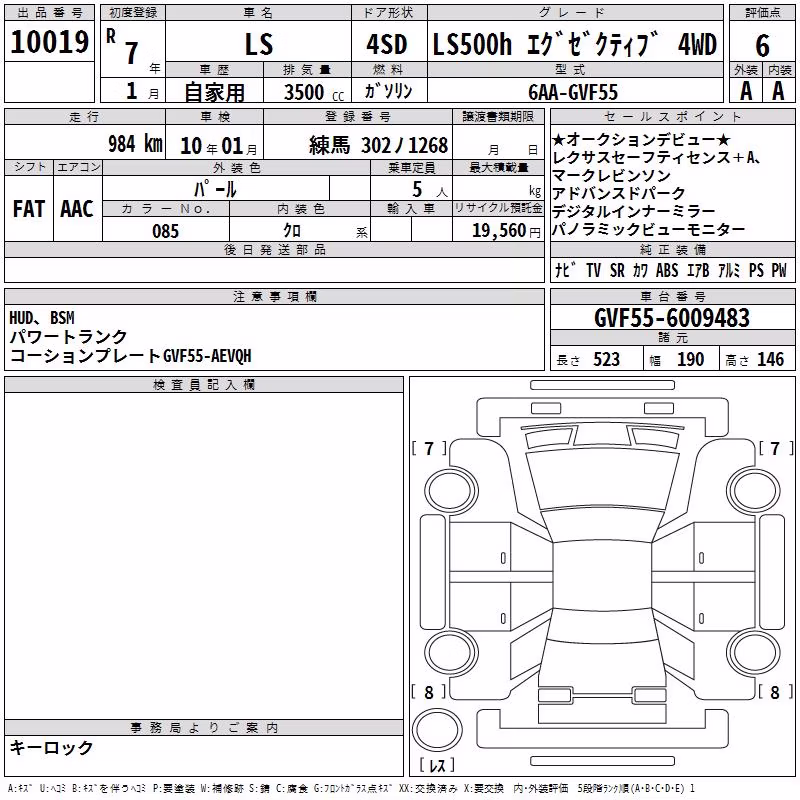Click the fuel type ガソリン
Viewport: 800px width, 800px height.
[388, 91]
